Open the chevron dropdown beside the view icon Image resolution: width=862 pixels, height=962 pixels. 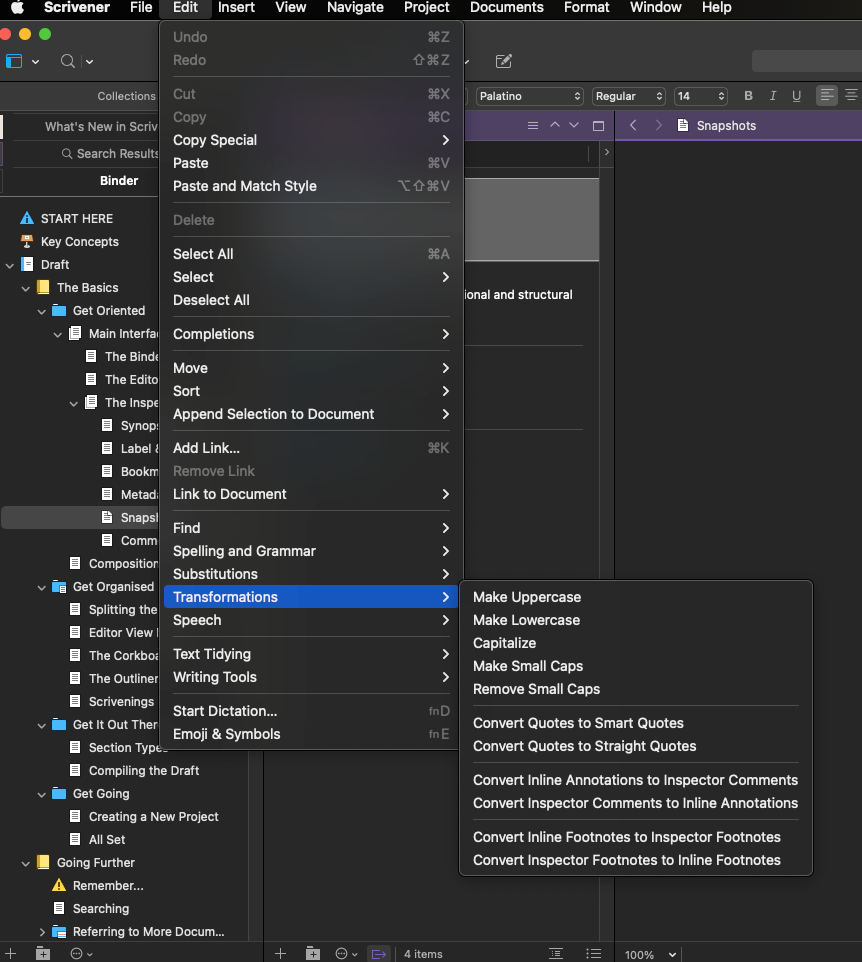point(36,61)
